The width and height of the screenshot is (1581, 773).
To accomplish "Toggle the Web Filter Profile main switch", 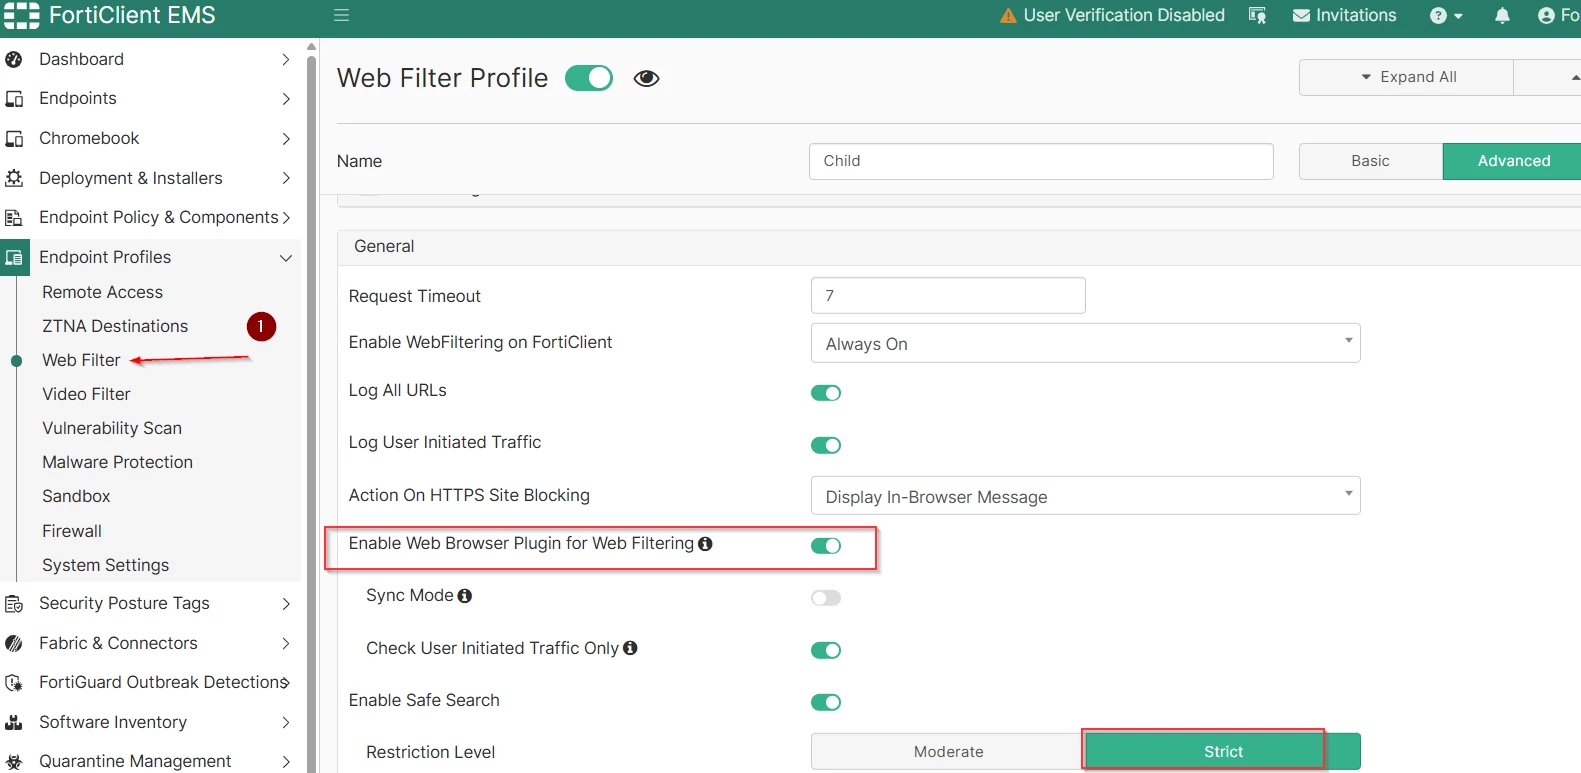I will click(x=589, y=78).
